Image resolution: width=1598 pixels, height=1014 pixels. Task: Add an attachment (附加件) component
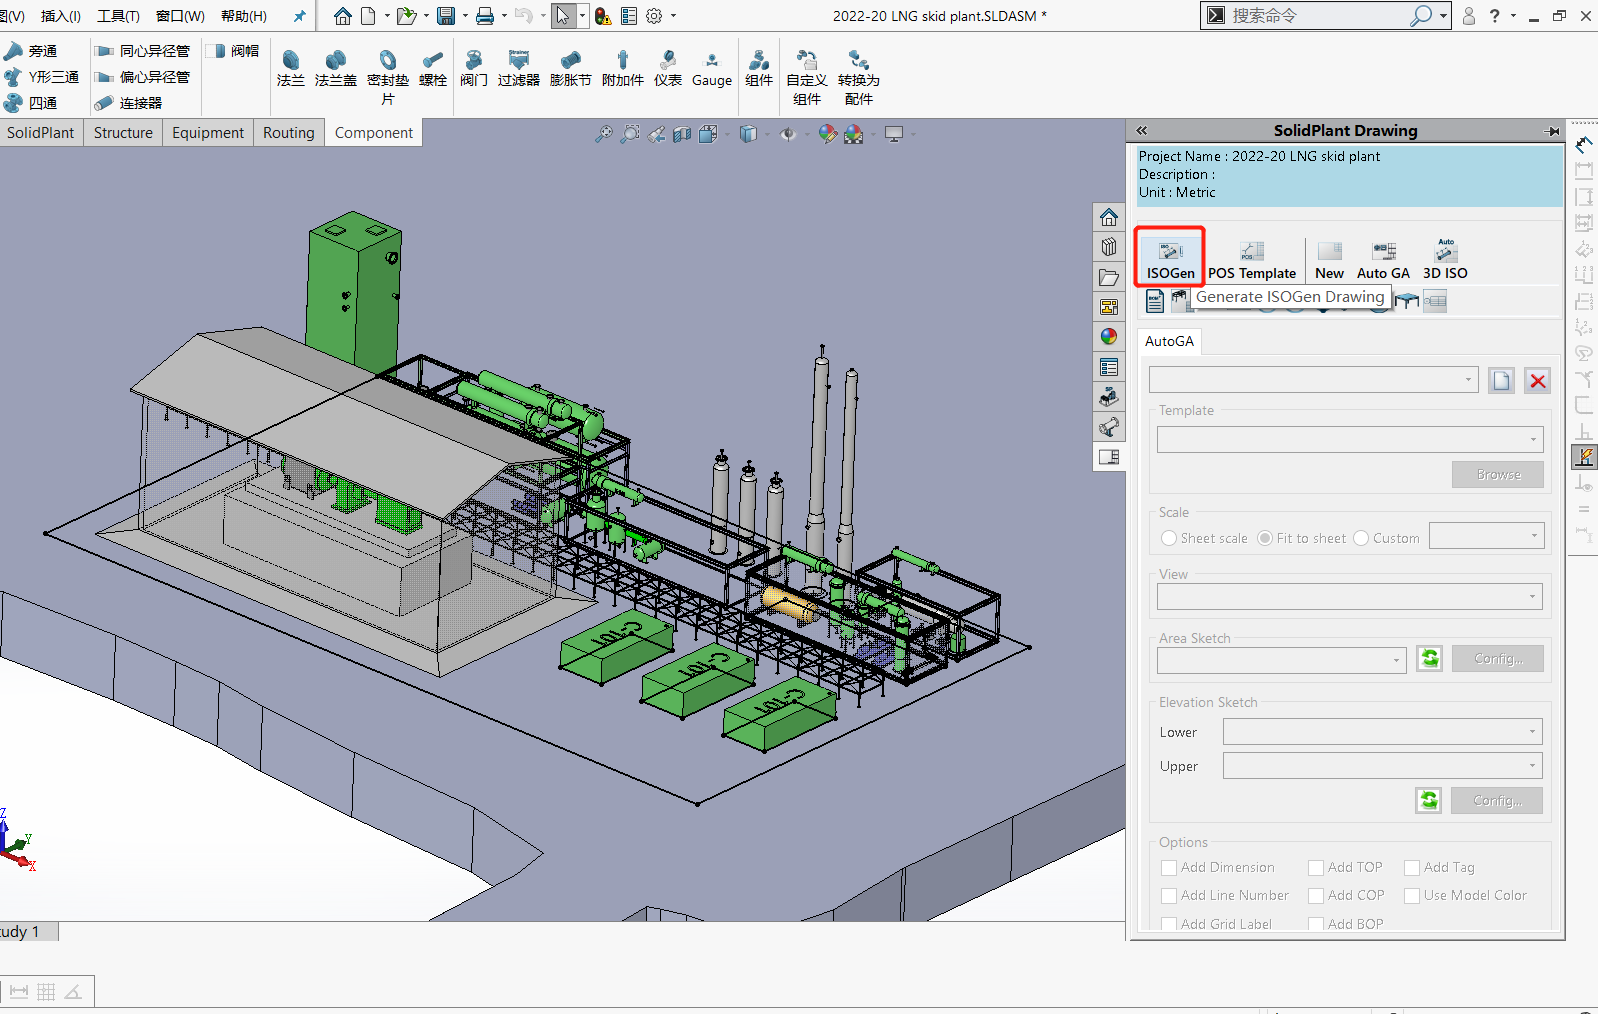click(x=622, y=68)
